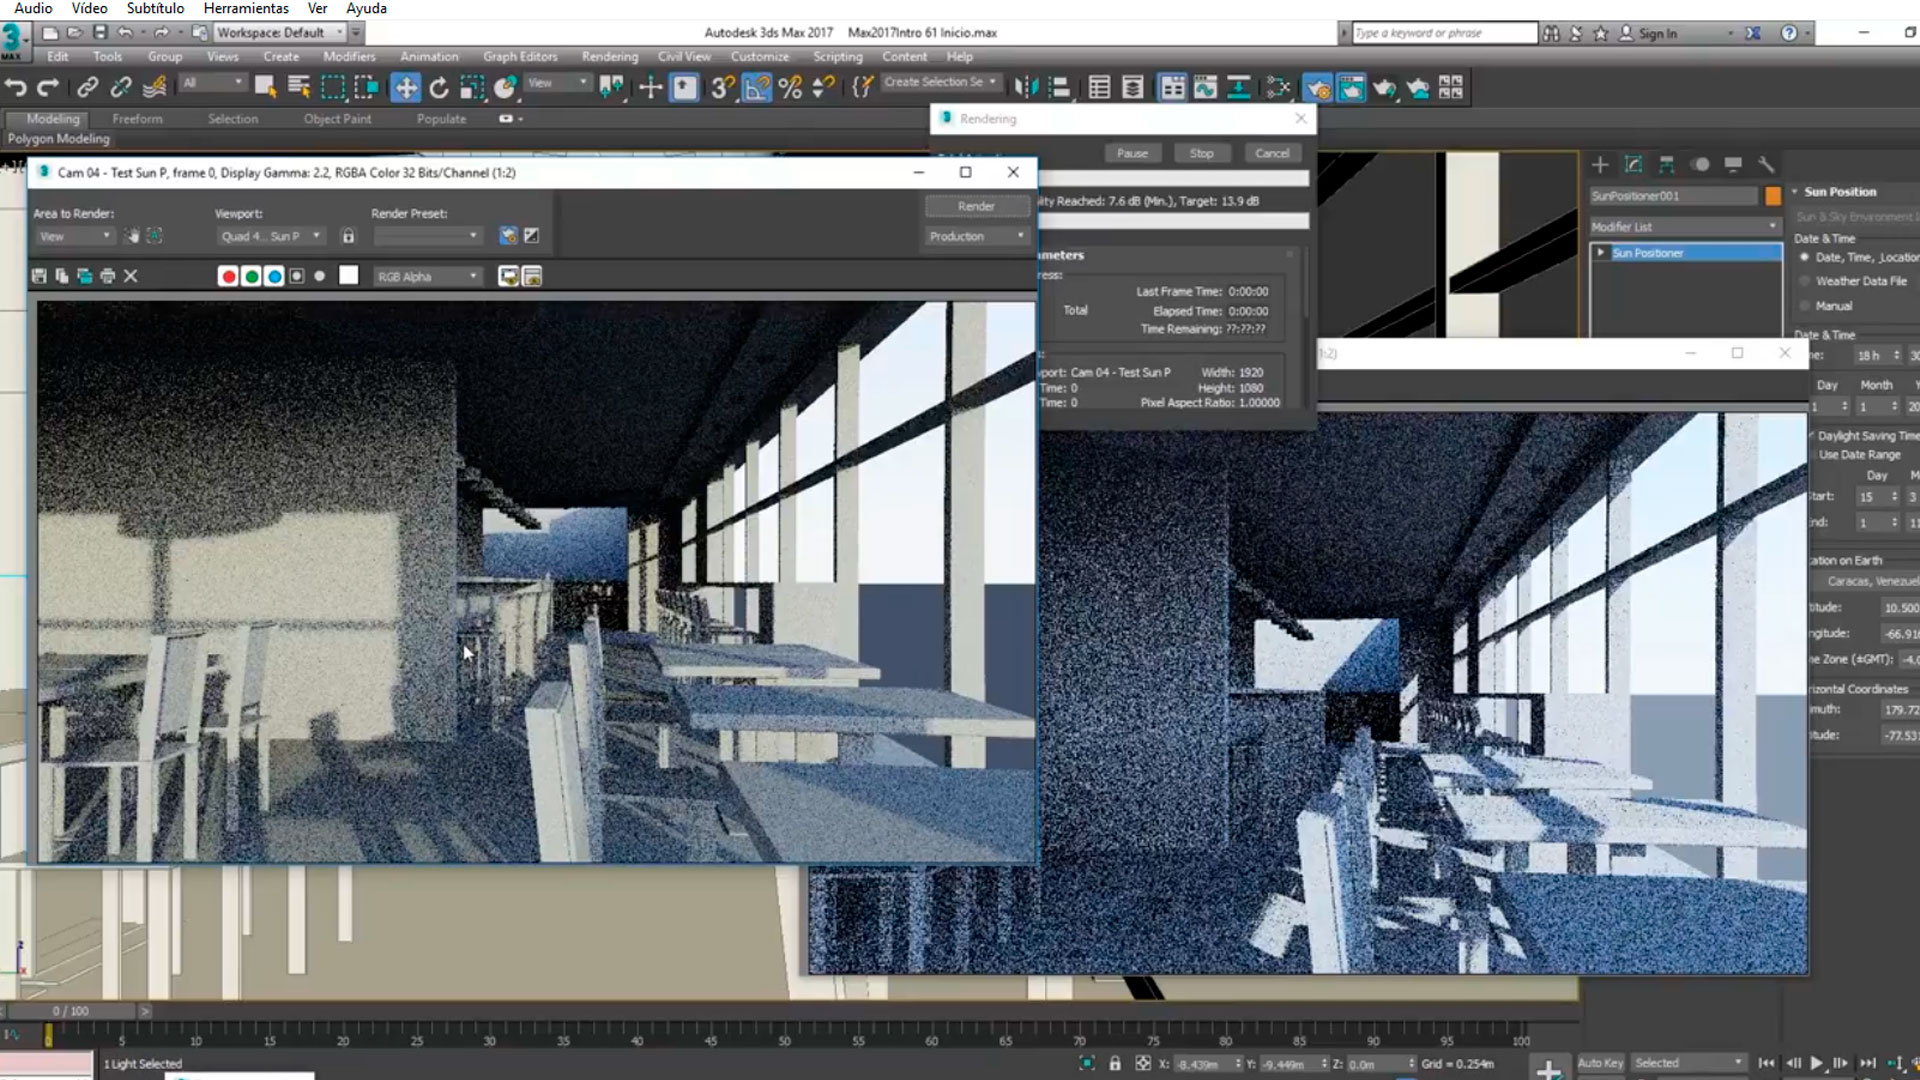Pause the rendering in progress
Screen dimensions: 1920x1080
tap(1132, 153)
